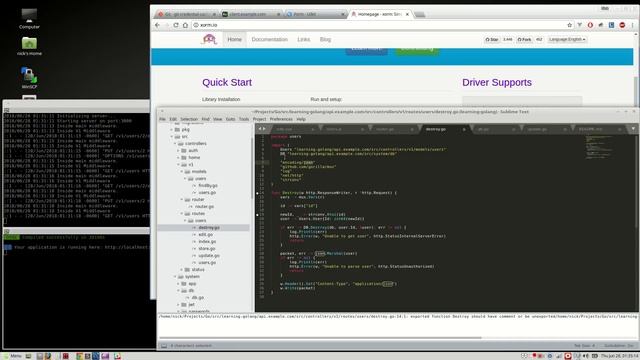Open the Computer desktop icon
This screenshot has height=360, width=640.
click(x=29, y=18)
